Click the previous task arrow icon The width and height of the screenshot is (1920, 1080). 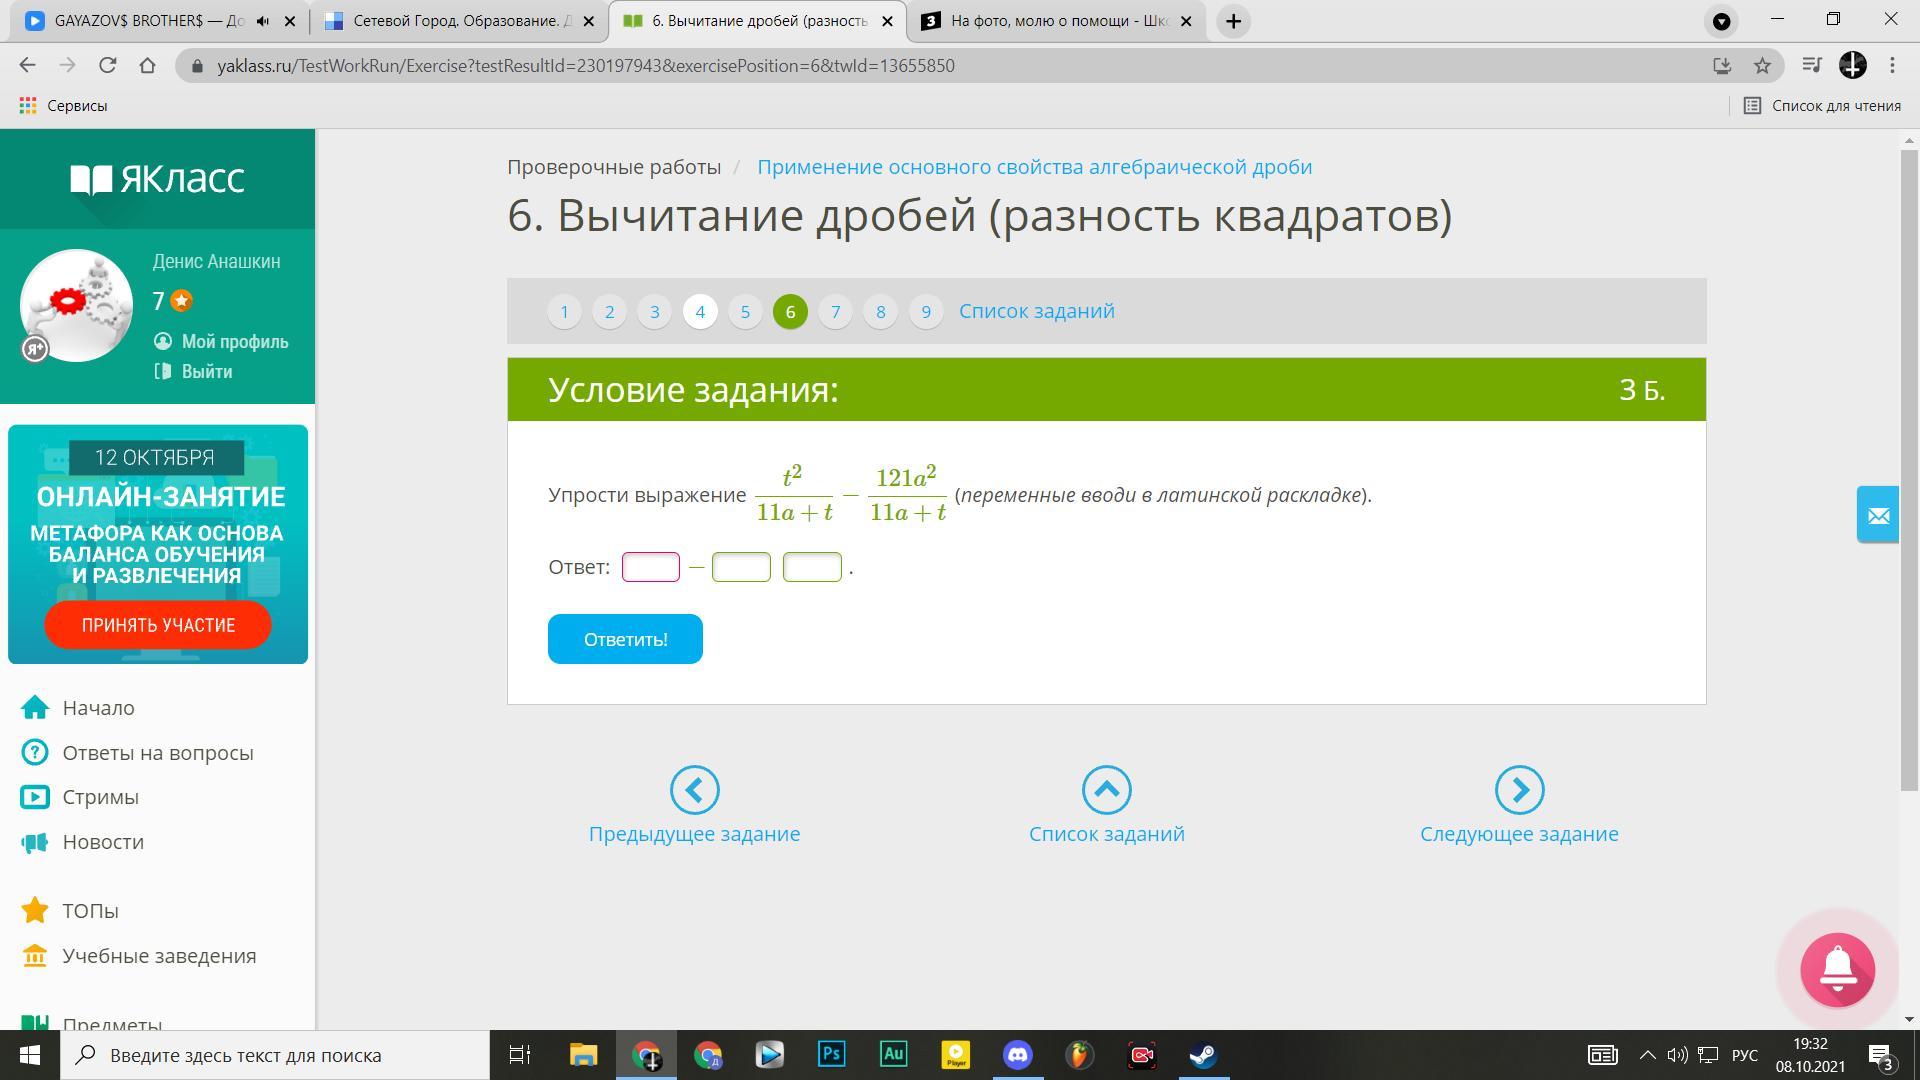(x=694, y=790)
